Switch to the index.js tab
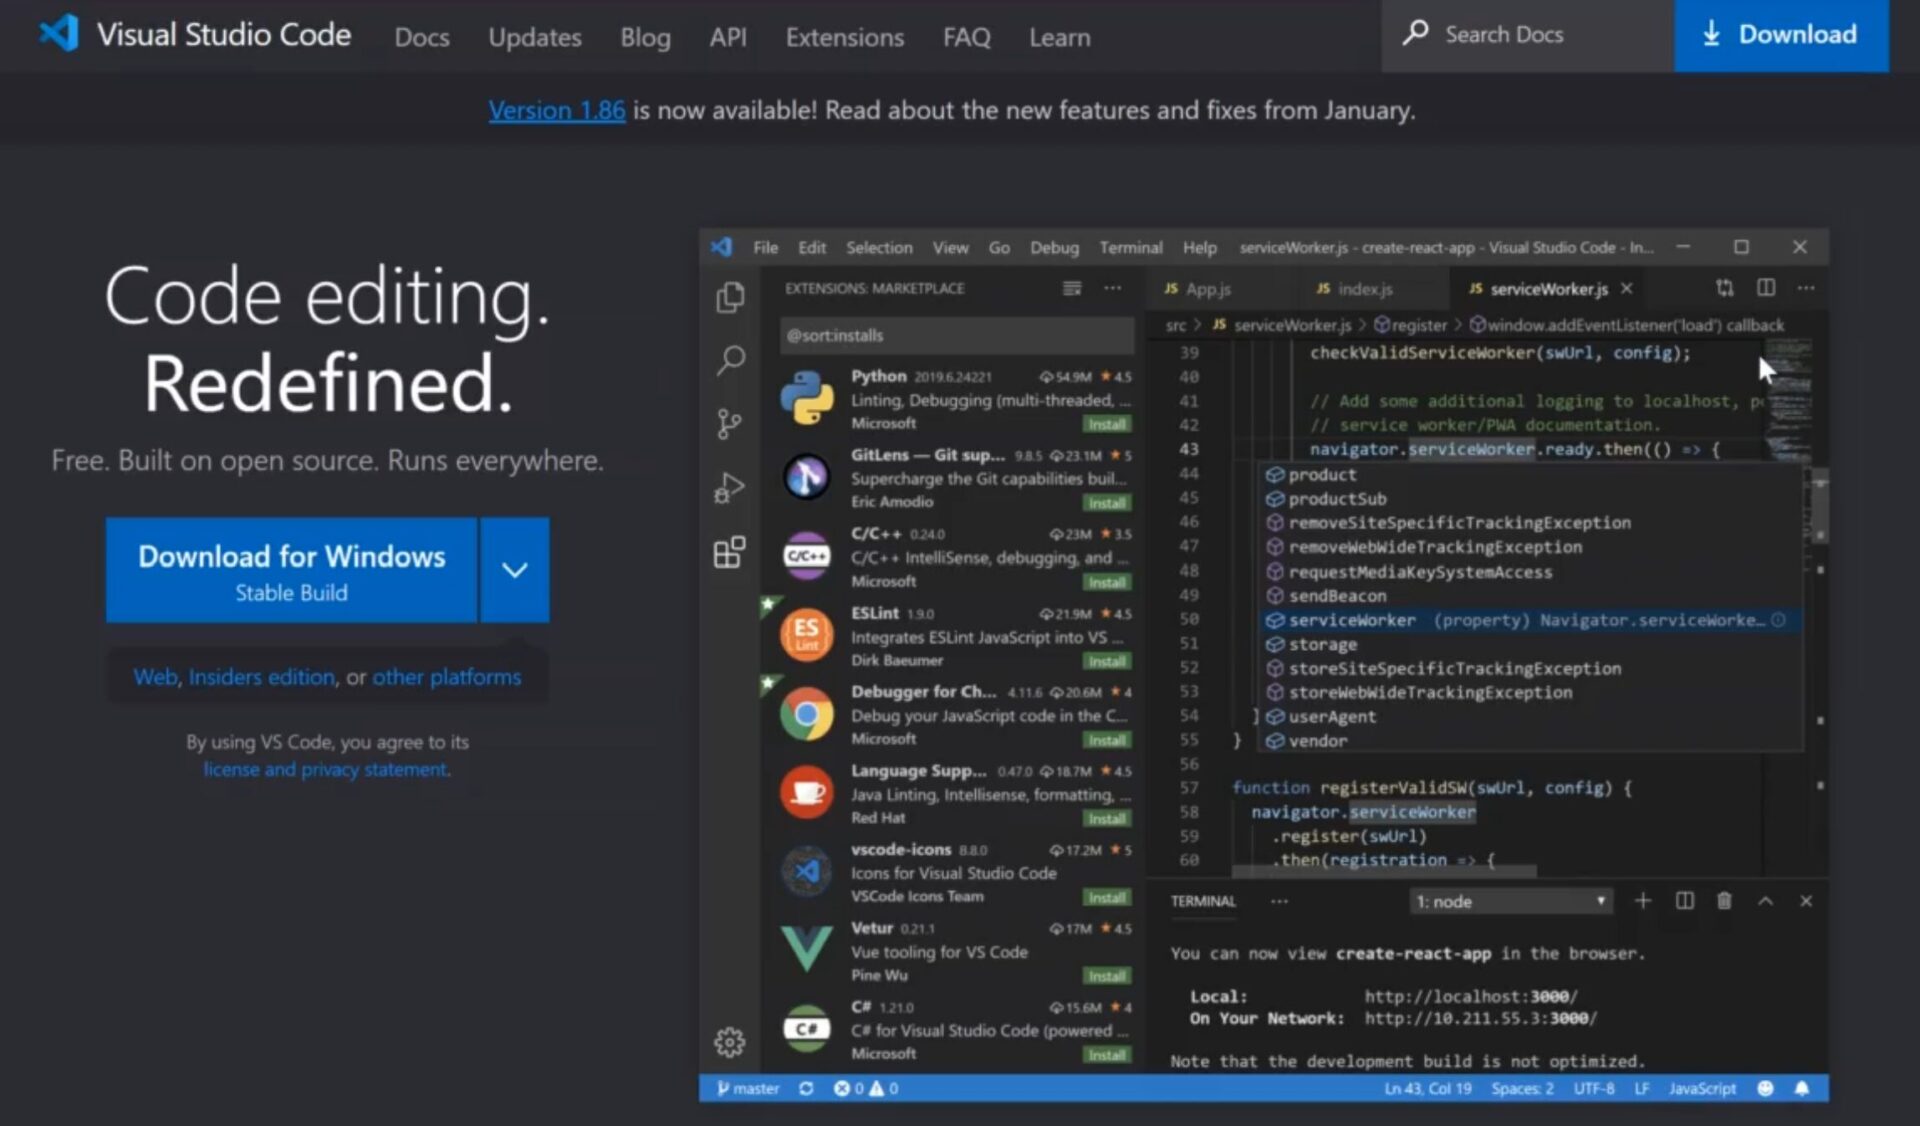Viewport: 1920px width, 1126px height. pyautogui.click(x=1355, y=288)
